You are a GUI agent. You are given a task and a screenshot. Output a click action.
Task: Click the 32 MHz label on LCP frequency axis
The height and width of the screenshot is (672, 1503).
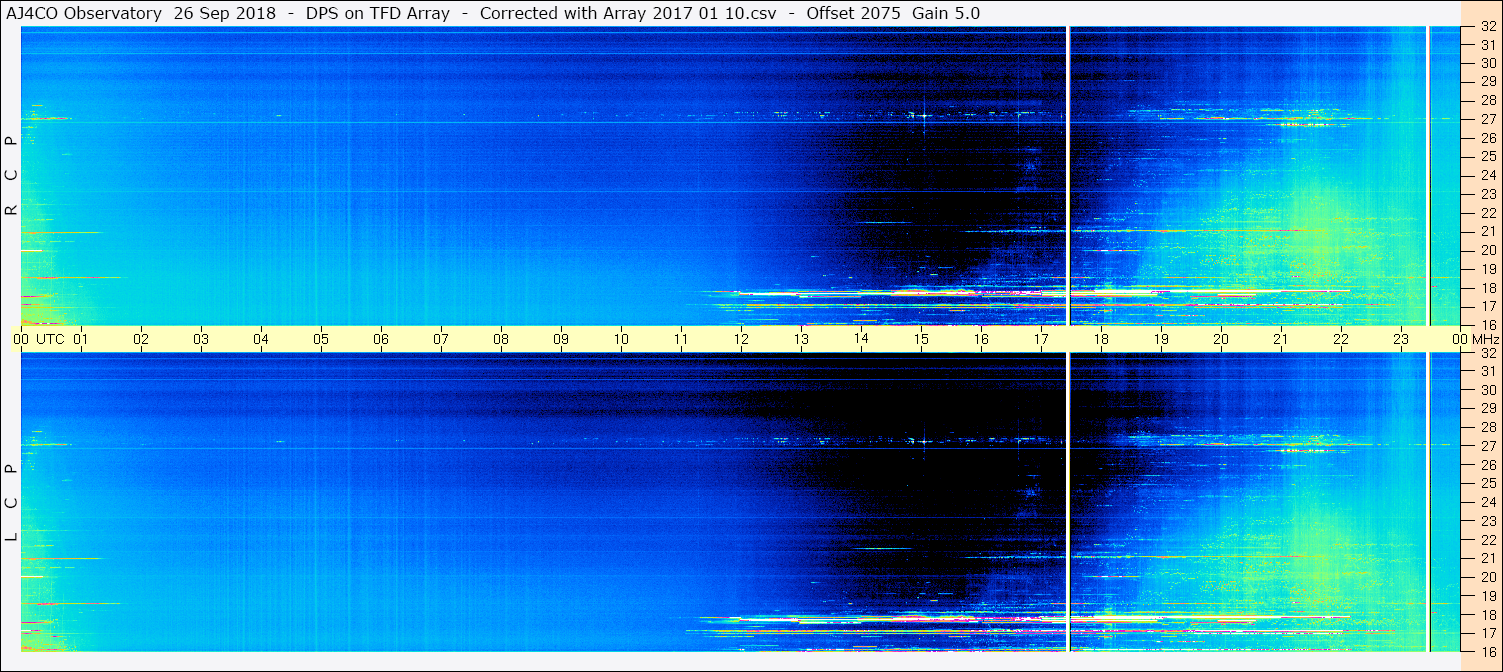[x=1488, y=353]
